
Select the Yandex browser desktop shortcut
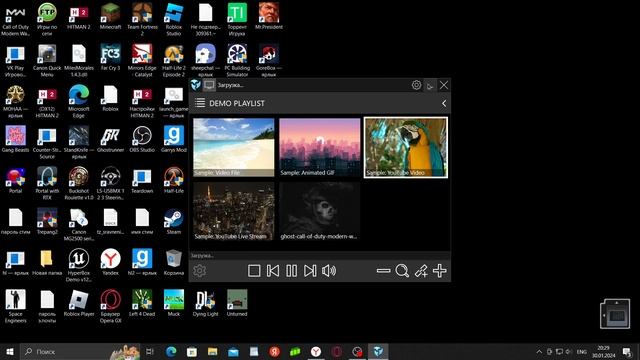point(110,262)
